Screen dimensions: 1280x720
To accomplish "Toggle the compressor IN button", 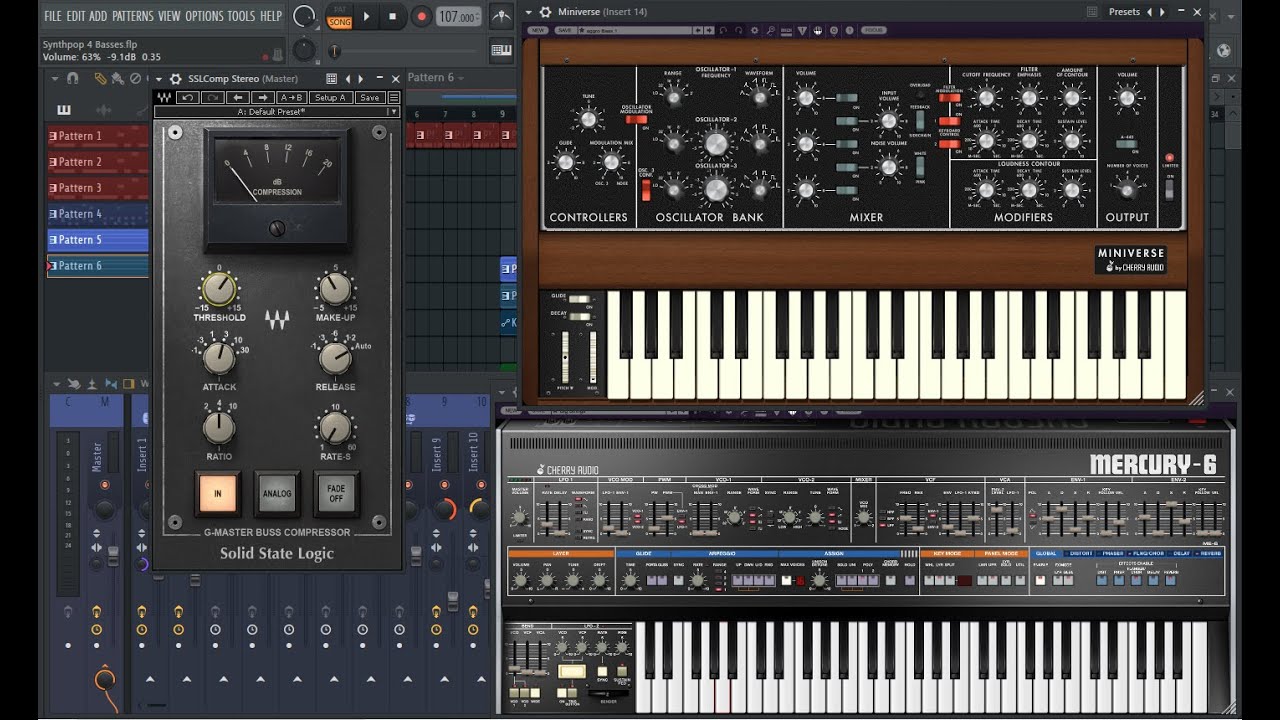I will 219,493.
